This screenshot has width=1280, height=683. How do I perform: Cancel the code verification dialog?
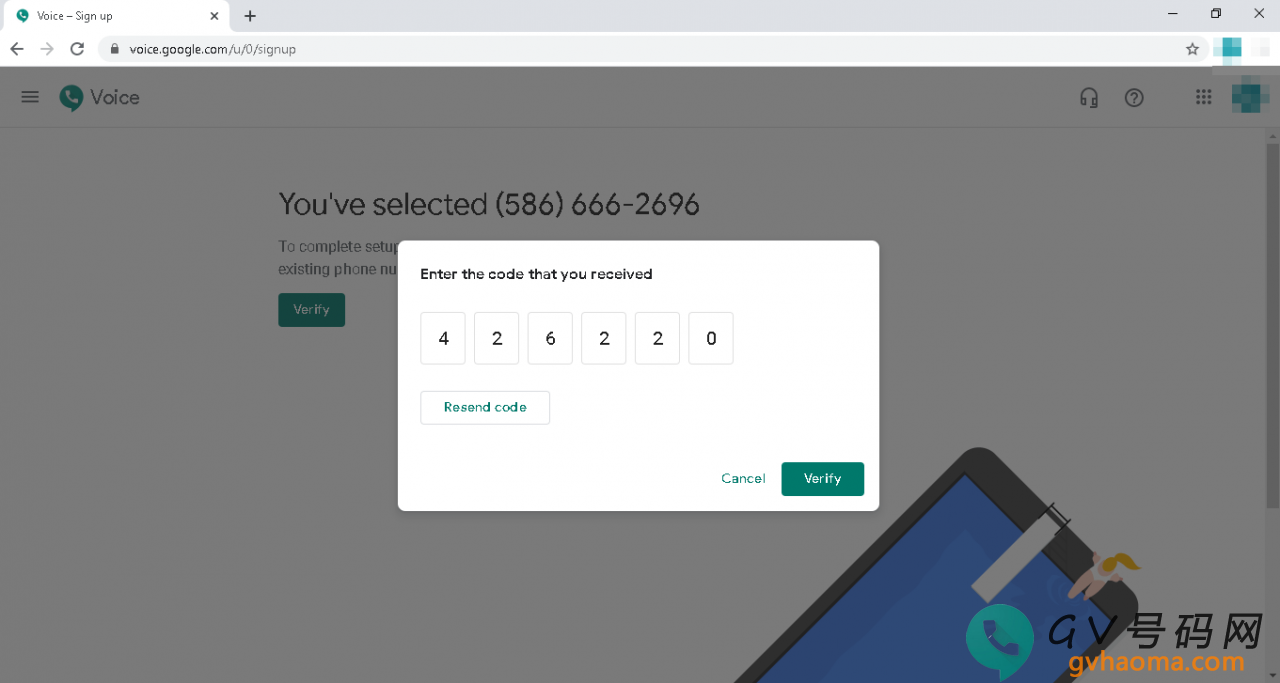tap(743, 478)
